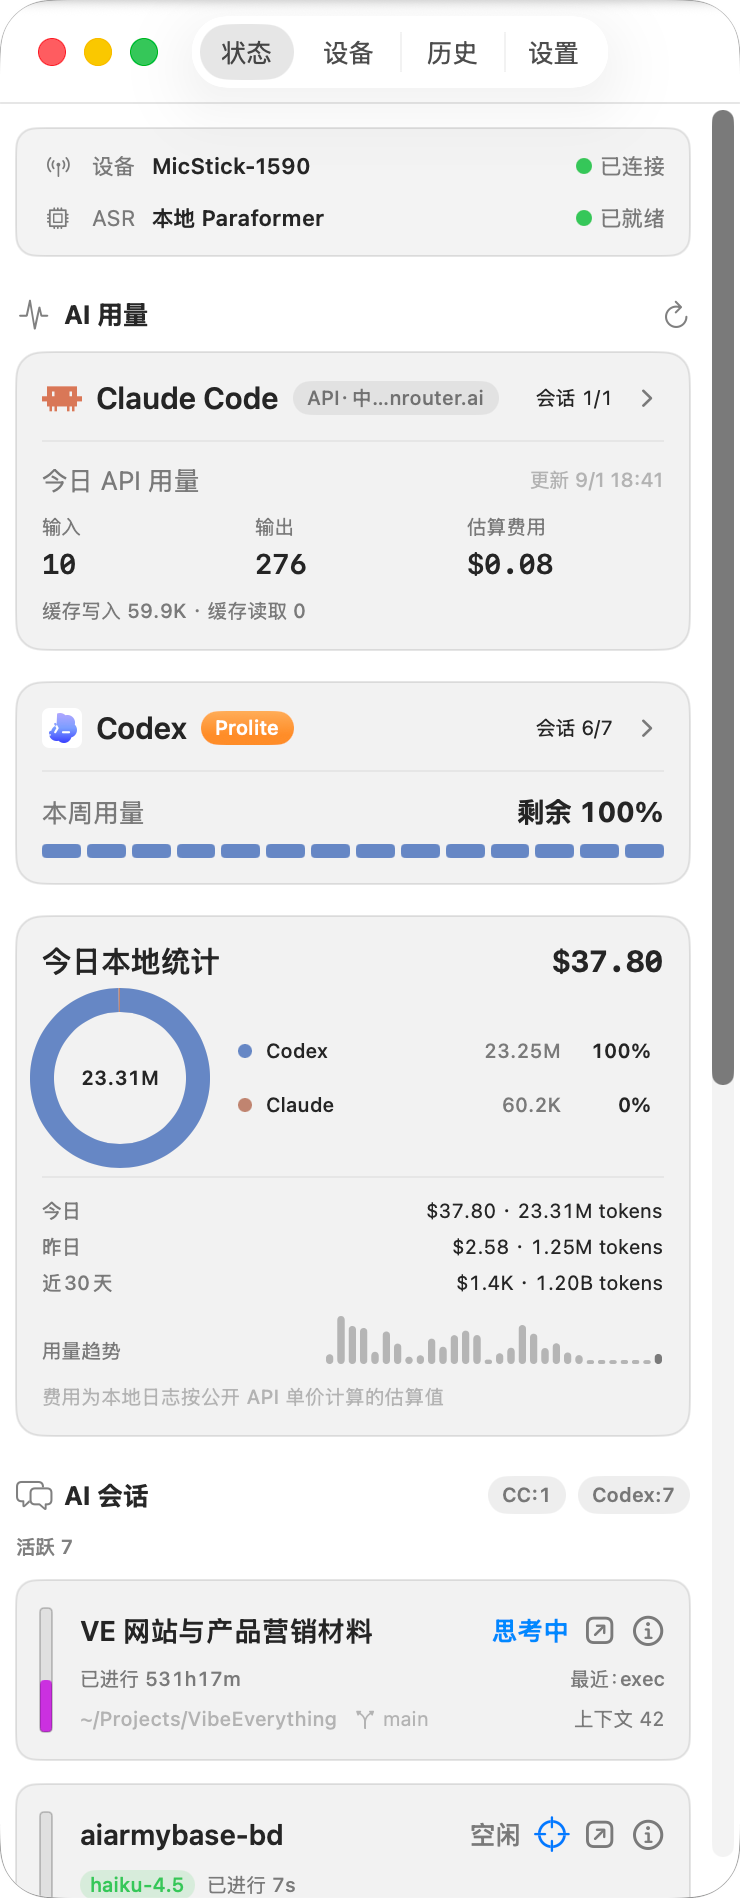This screenshot has width=740, height=1898.
Task: Click the chat bubbles icon beside AI 会话
Action: click(x=34, y=1495)
